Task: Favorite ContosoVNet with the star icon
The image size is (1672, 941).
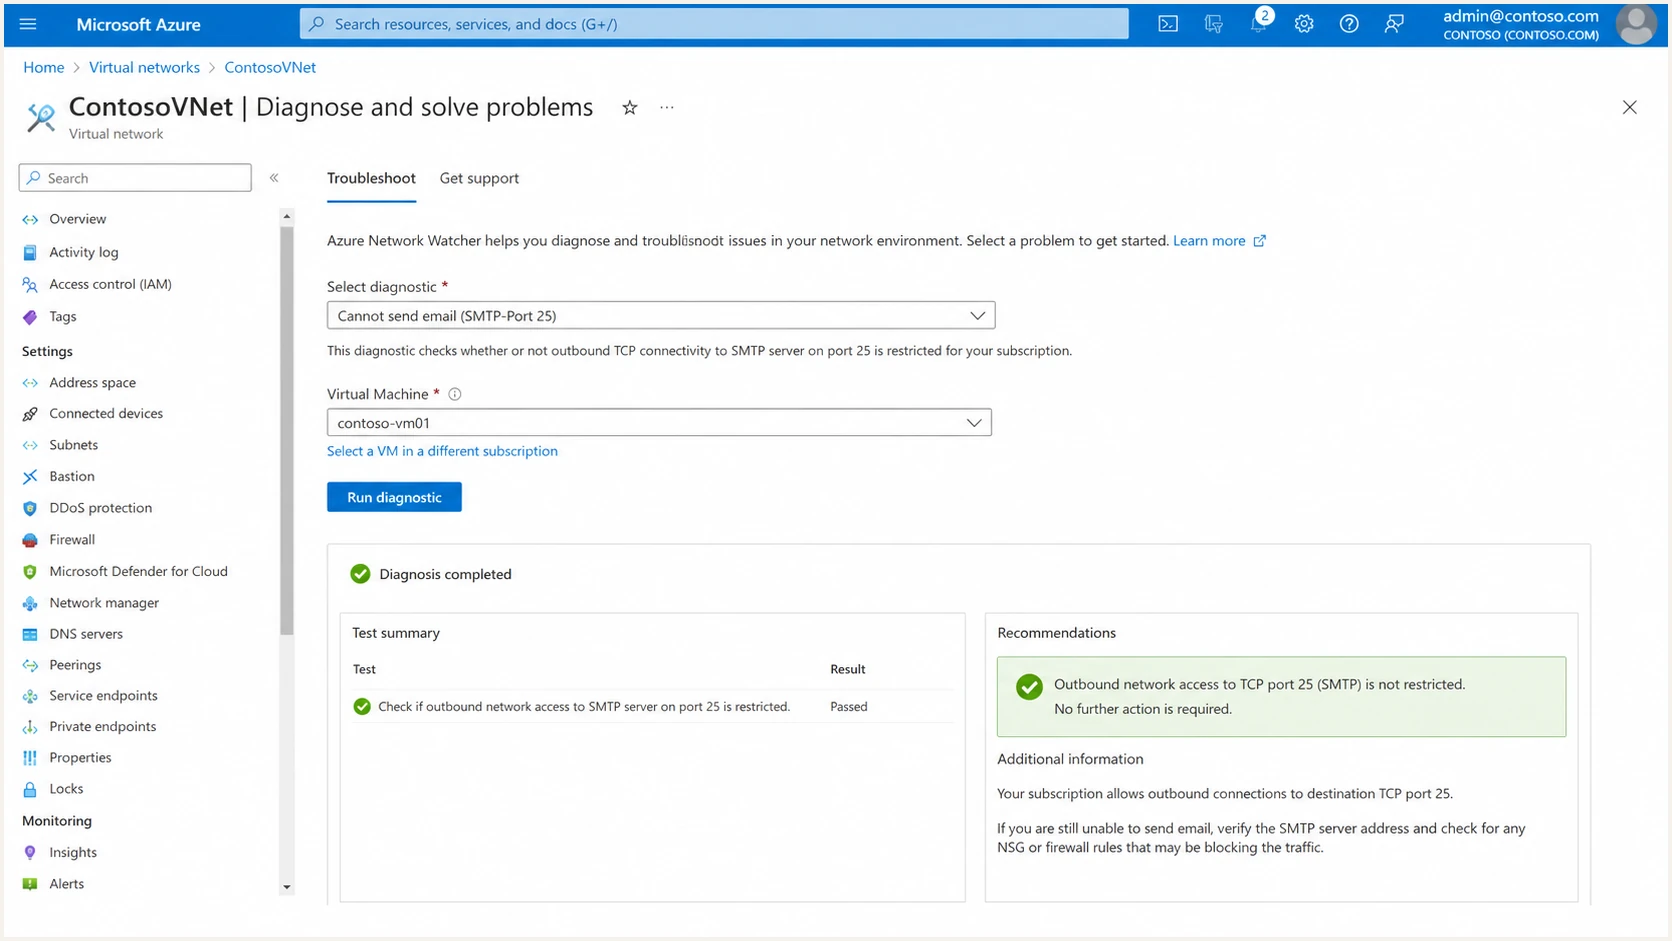Action: (x=629, y=107)
